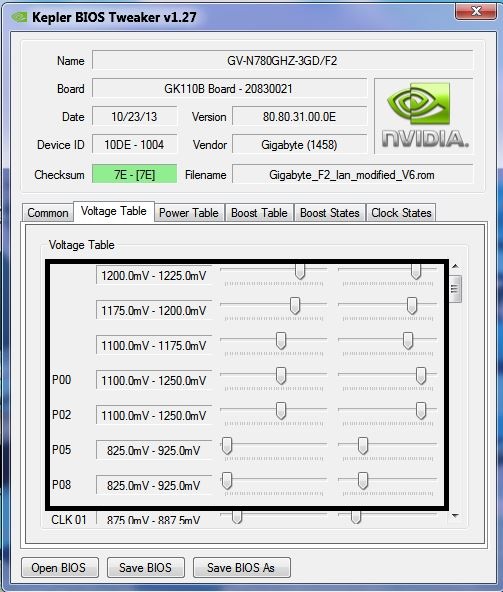
Task: Click the Open BIOS button
Action: (60, 567)
